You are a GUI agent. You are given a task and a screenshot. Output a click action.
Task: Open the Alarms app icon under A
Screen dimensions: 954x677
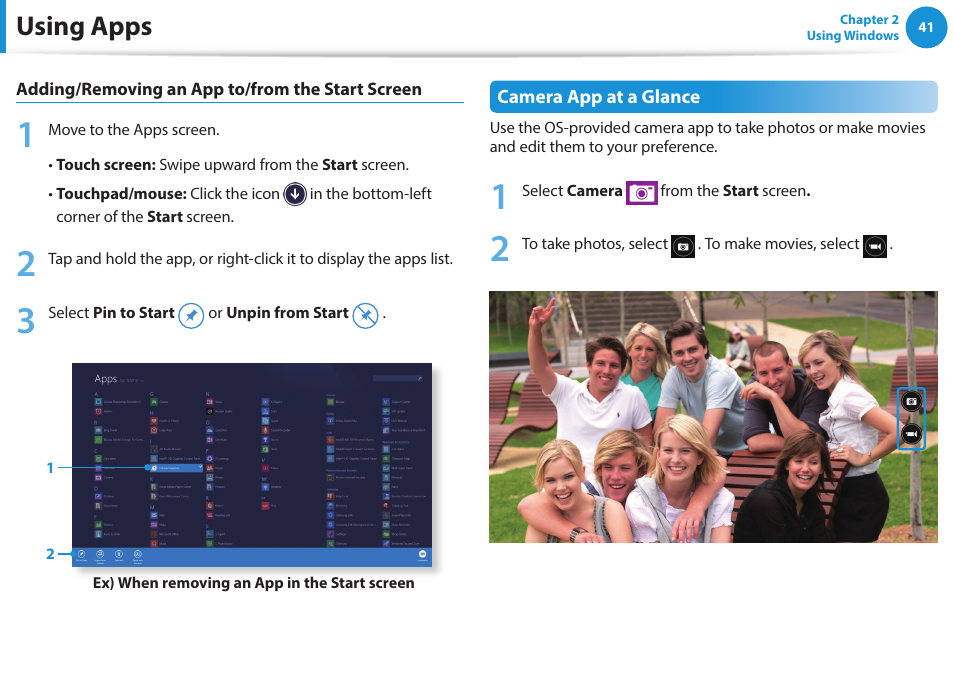pos(98,411)
